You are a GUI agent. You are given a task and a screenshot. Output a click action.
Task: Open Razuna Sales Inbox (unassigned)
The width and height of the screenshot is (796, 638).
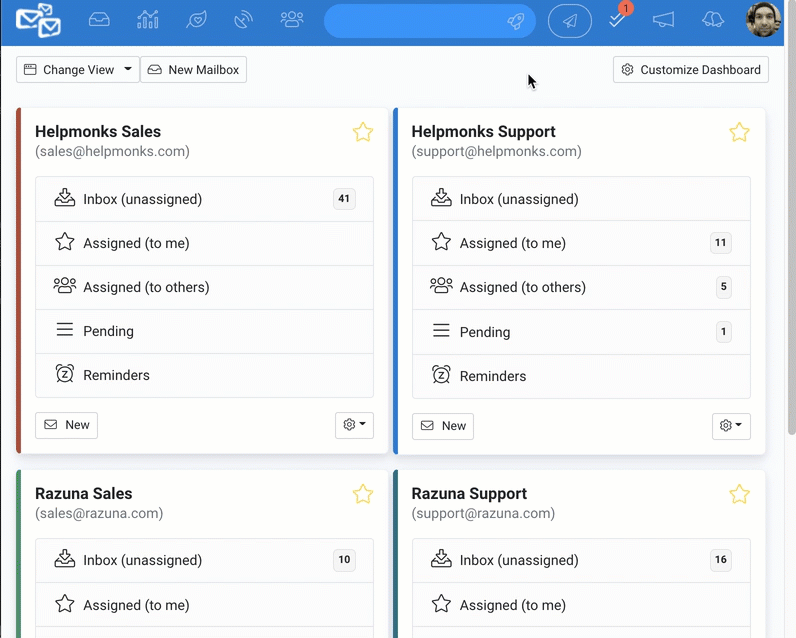[205, 560]
